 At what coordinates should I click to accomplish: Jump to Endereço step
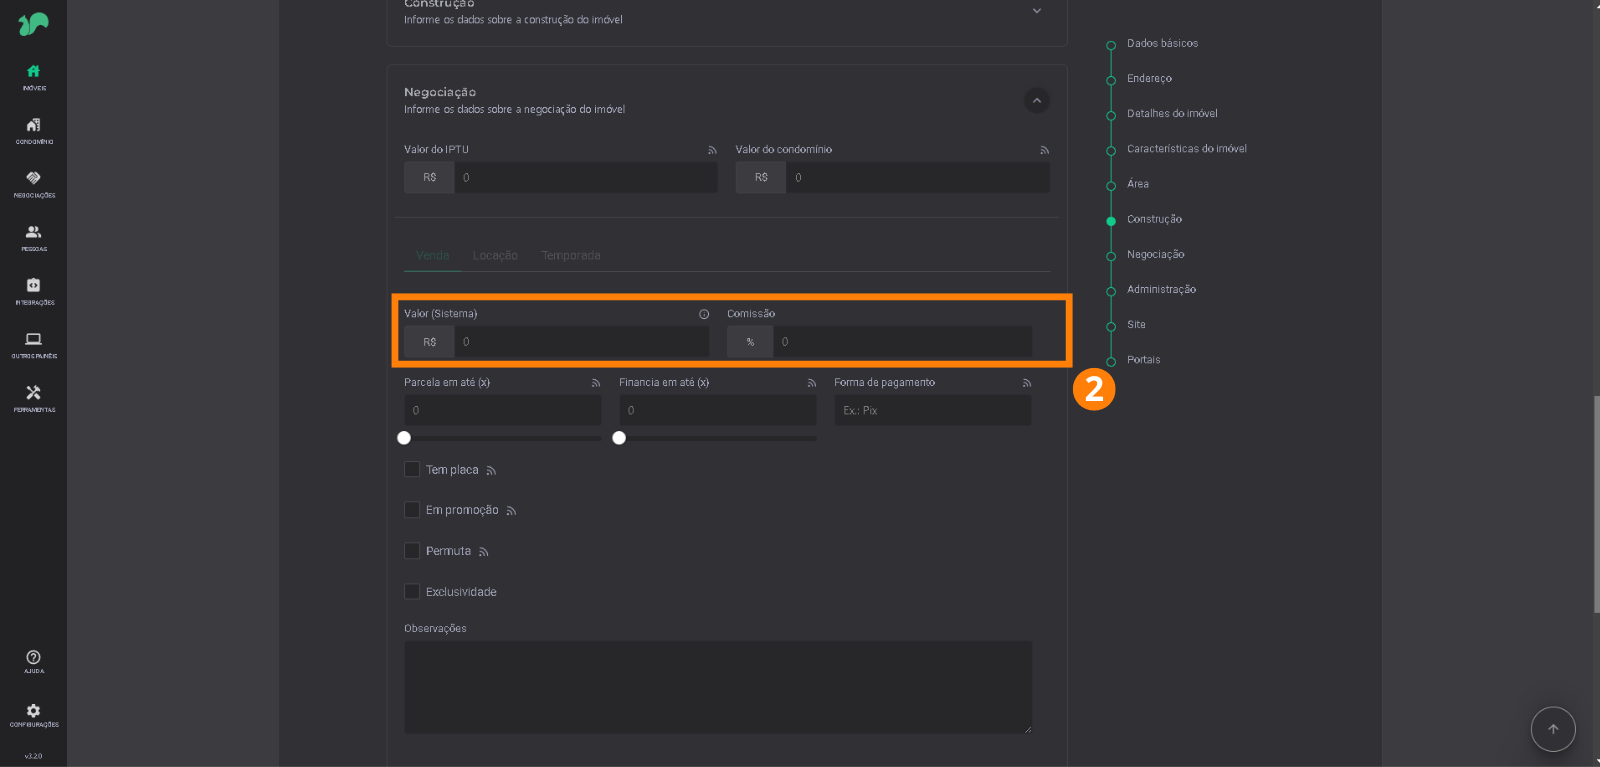pos(1149,79)
